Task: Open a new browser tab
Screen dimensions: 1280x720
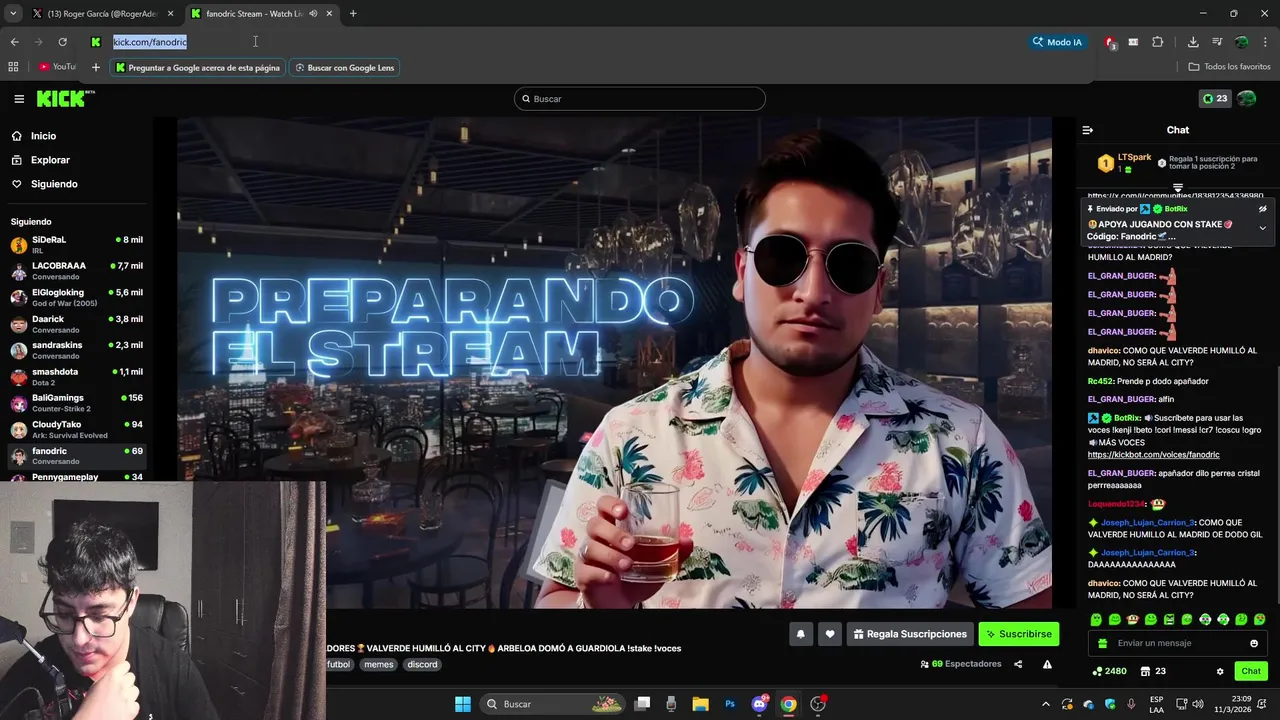Action: 353,14
